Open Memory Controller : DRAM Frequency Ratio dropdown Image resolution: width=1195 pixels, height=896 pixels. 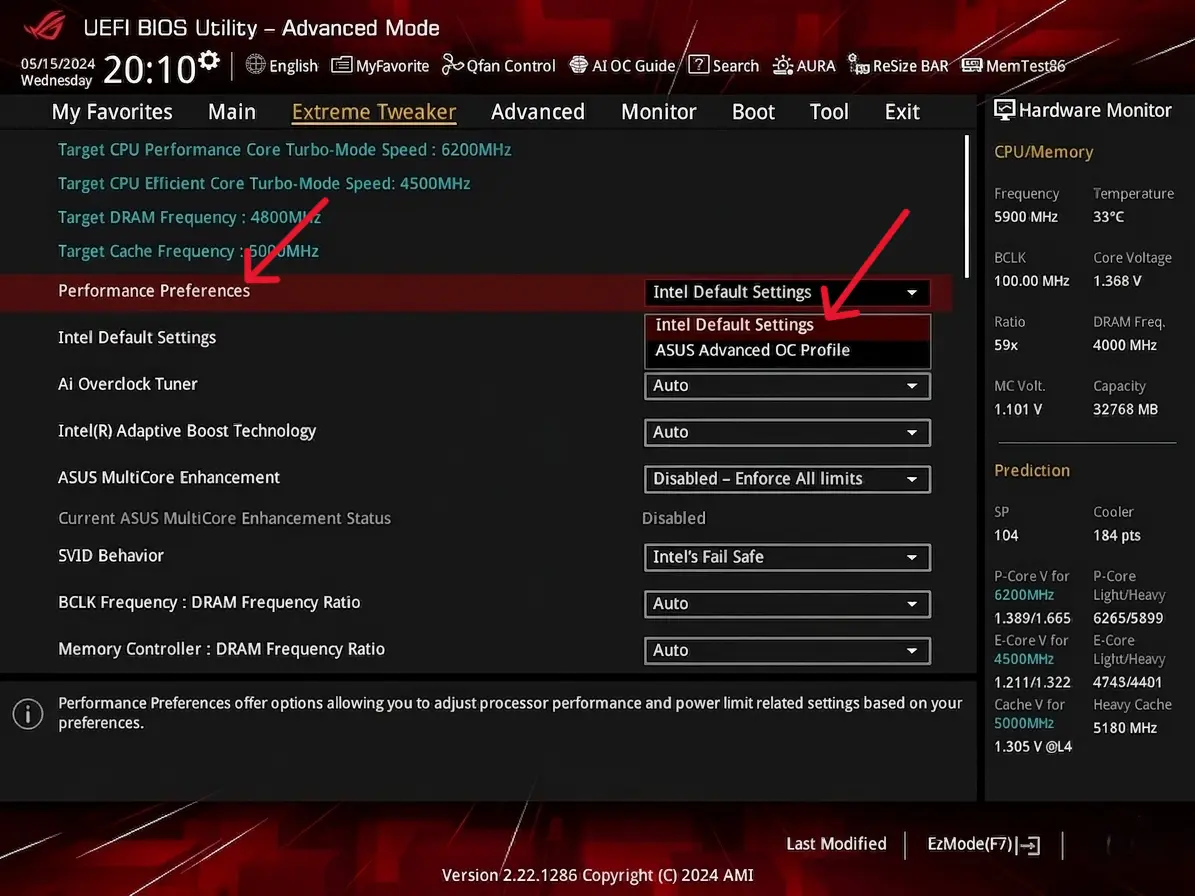787,651
